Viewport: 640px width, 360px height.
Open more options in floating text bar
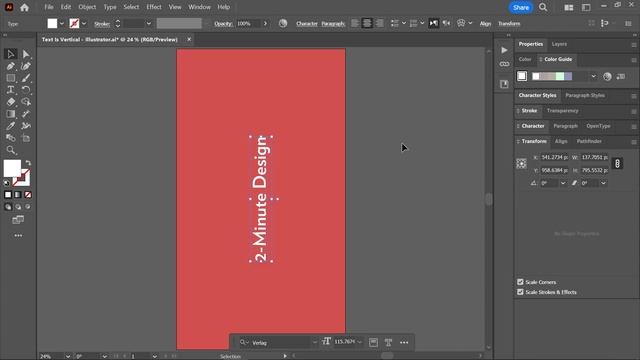pyautogui.click(x=404, y=342)
